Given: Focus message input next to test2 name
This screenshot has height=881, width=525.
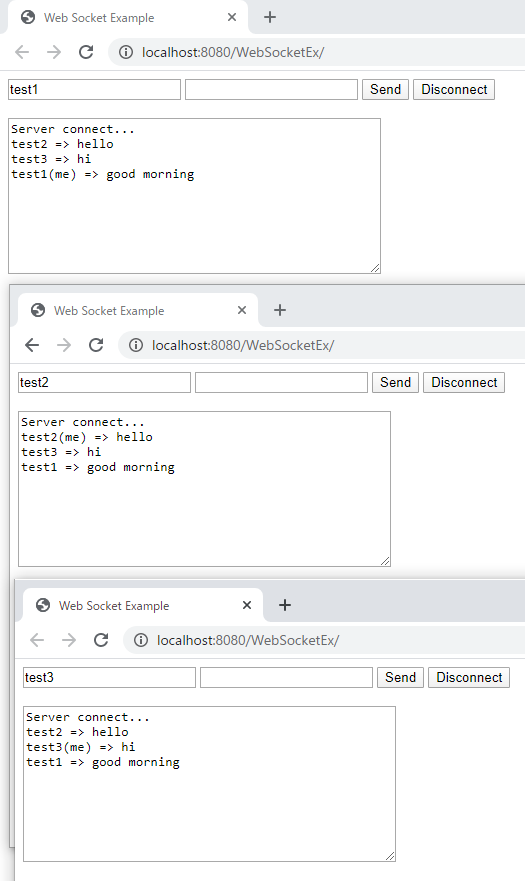Looking at the screenshot, I should click(281, 383).
